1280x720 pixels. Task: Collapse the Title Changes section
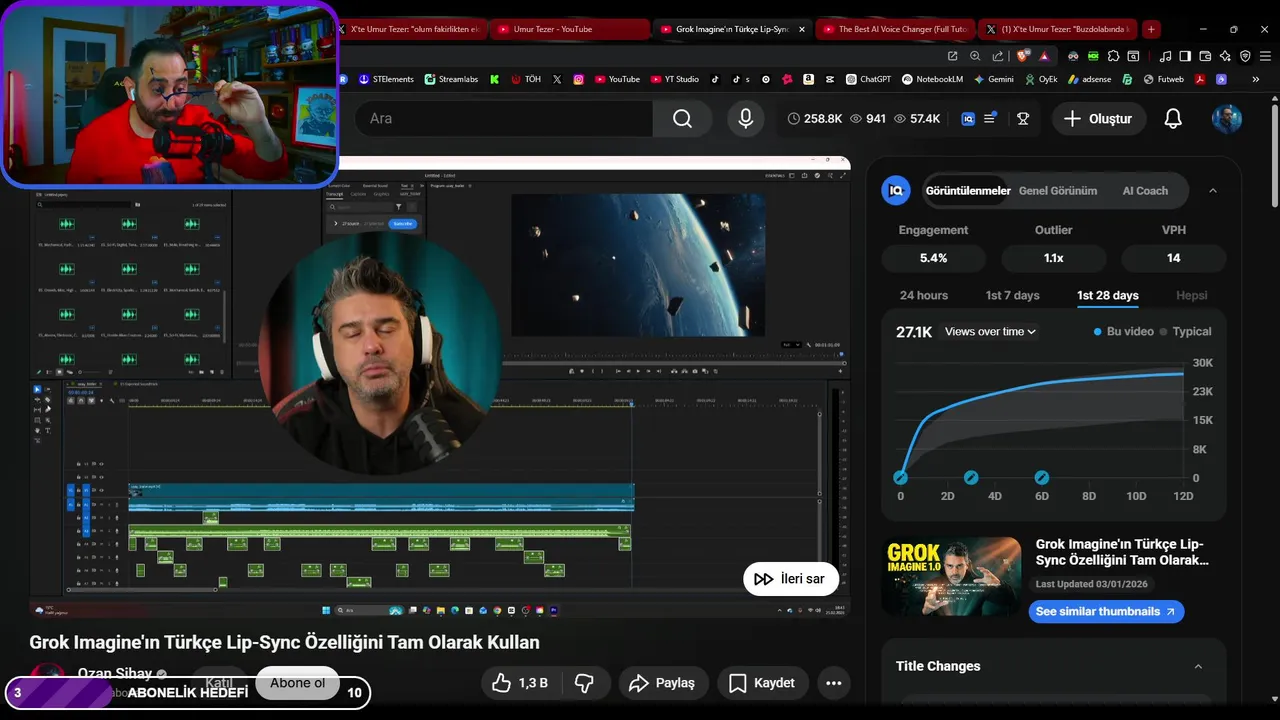pos(1198,666)
